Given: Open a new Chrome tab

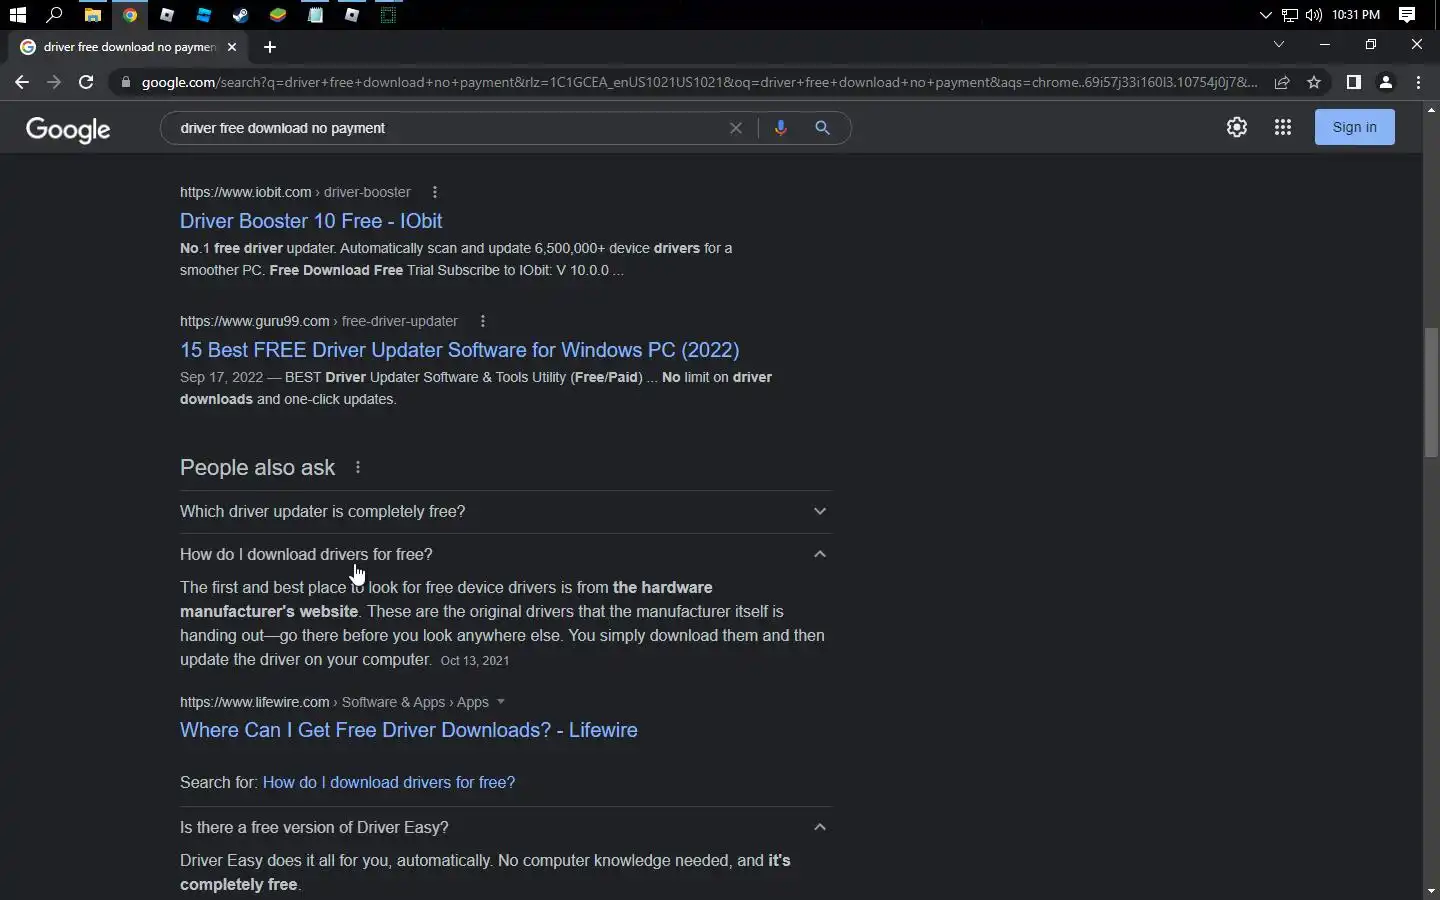Looking at the screenshot, I should pyautogui.click(x=270, y=47).
